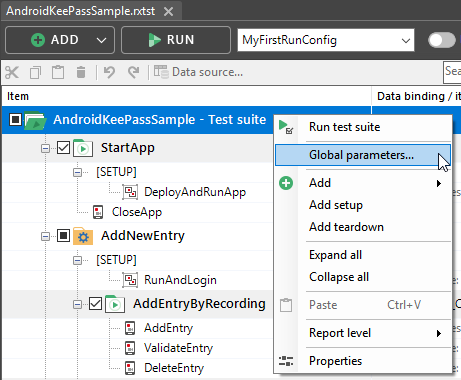The width and height of the screenshot is (461, 380).
Task: Select the DeployAndRunApp module icon
Action: (x=130, y=192)
